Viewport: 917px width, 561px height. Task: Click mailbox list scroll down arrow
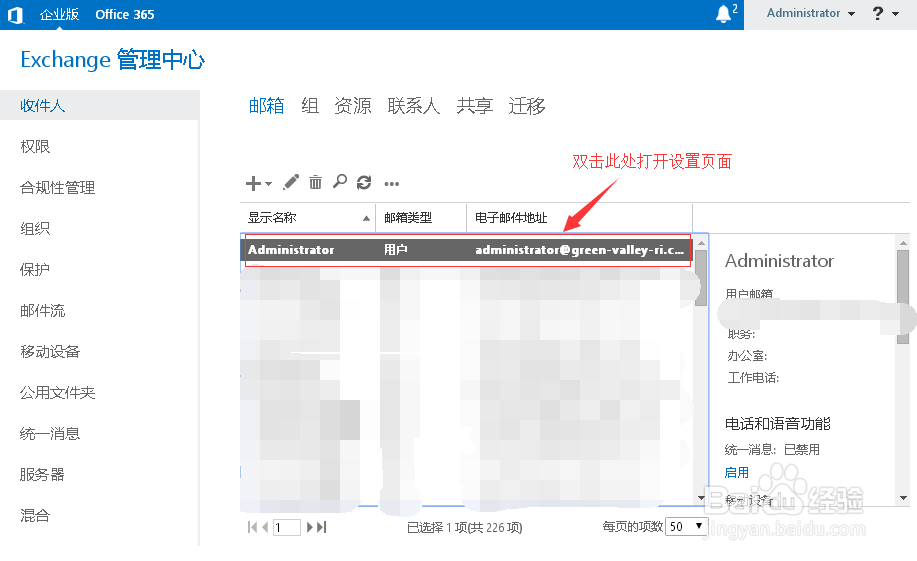[701, 498]
